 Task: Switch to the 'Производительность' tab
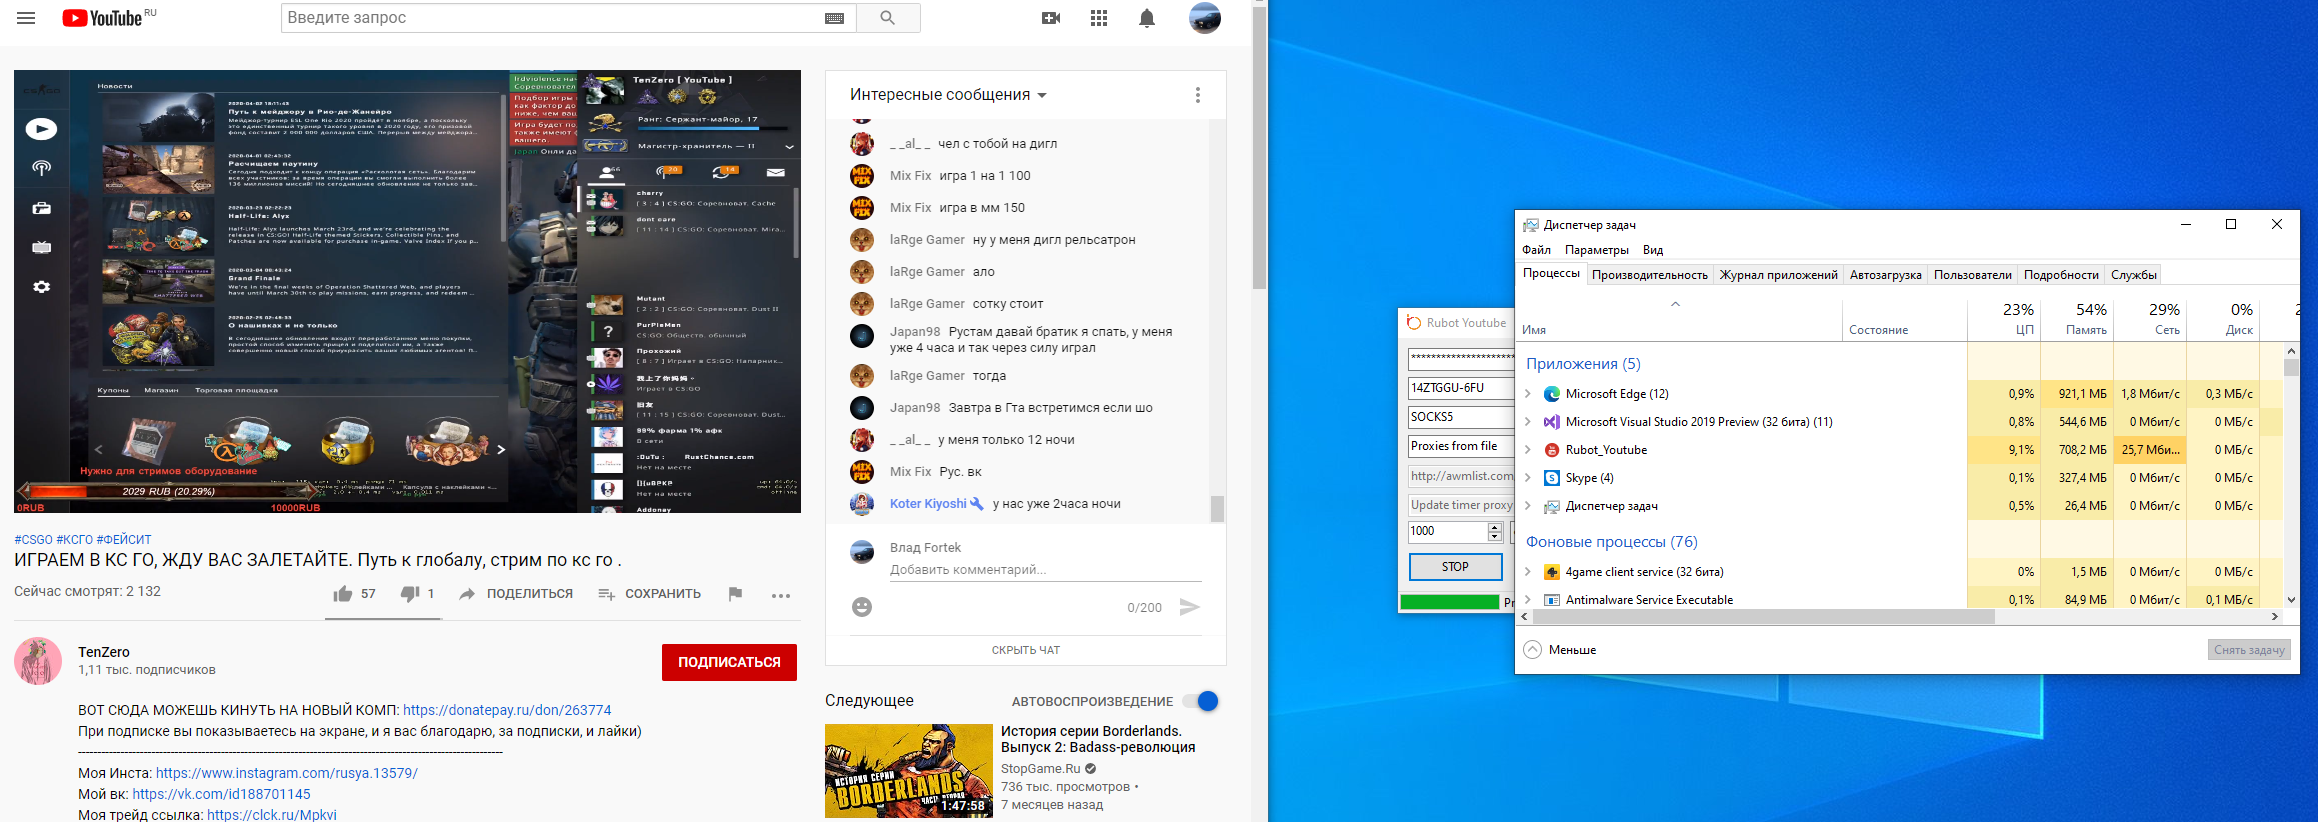(x=1649, y=275)
